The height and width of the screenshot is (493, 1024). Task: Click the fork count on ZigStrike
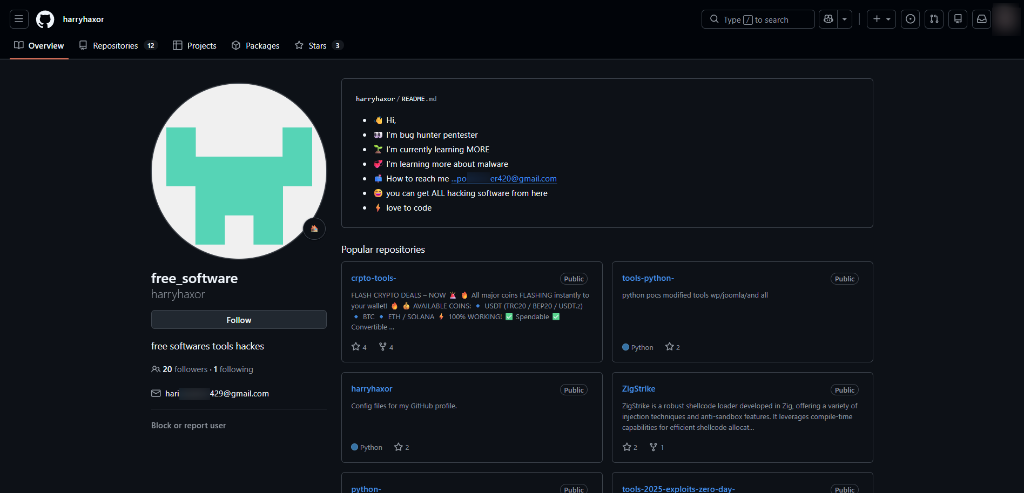pyautogui.click(x=657, y=448)
